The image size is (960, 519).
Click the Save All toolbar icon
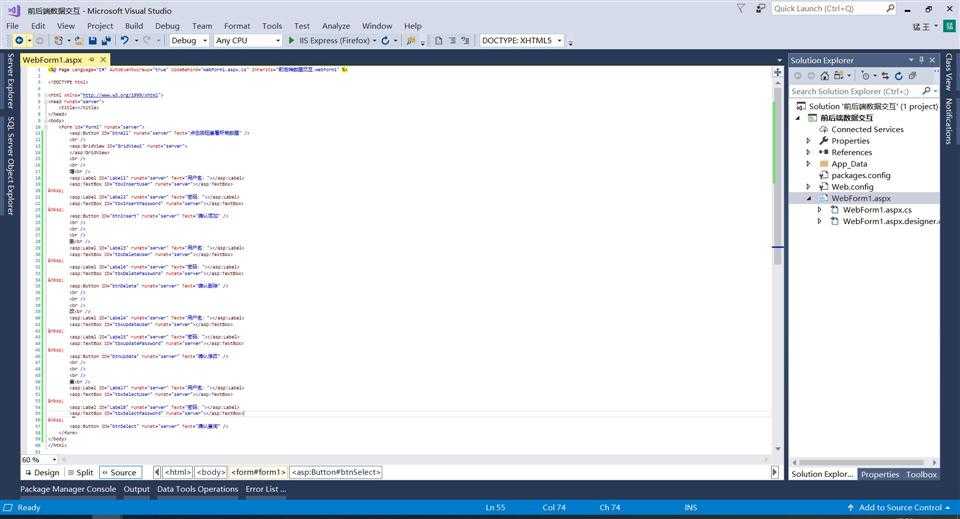[x=106, y=40]
